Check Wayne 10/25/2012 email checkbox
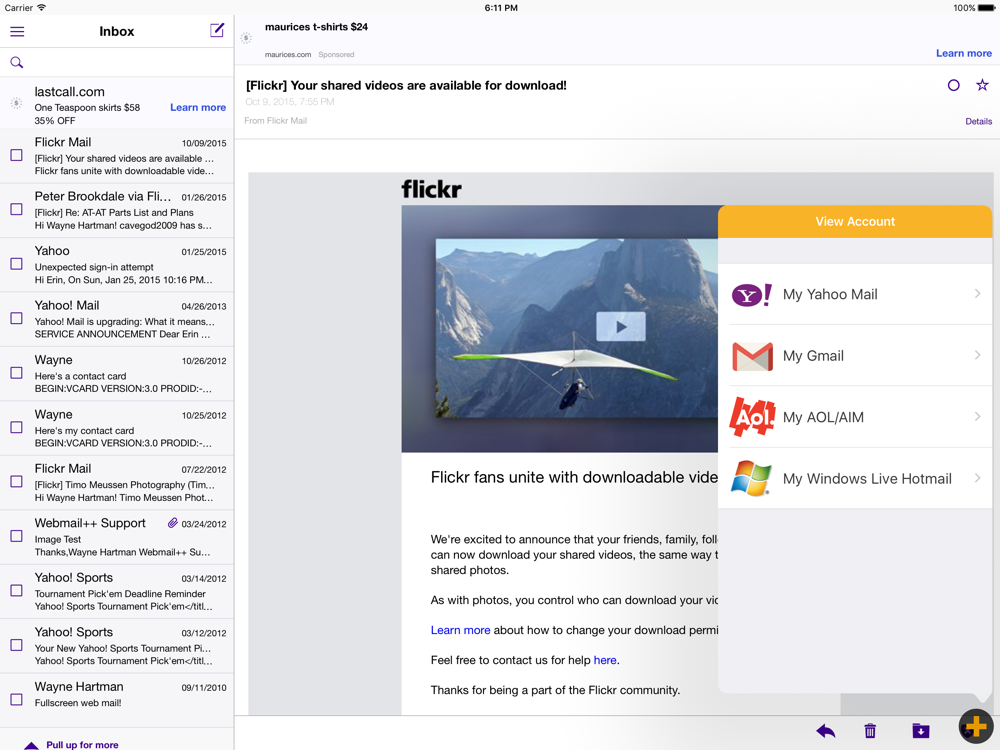1000x750 pixels. (x=17, y=427)
